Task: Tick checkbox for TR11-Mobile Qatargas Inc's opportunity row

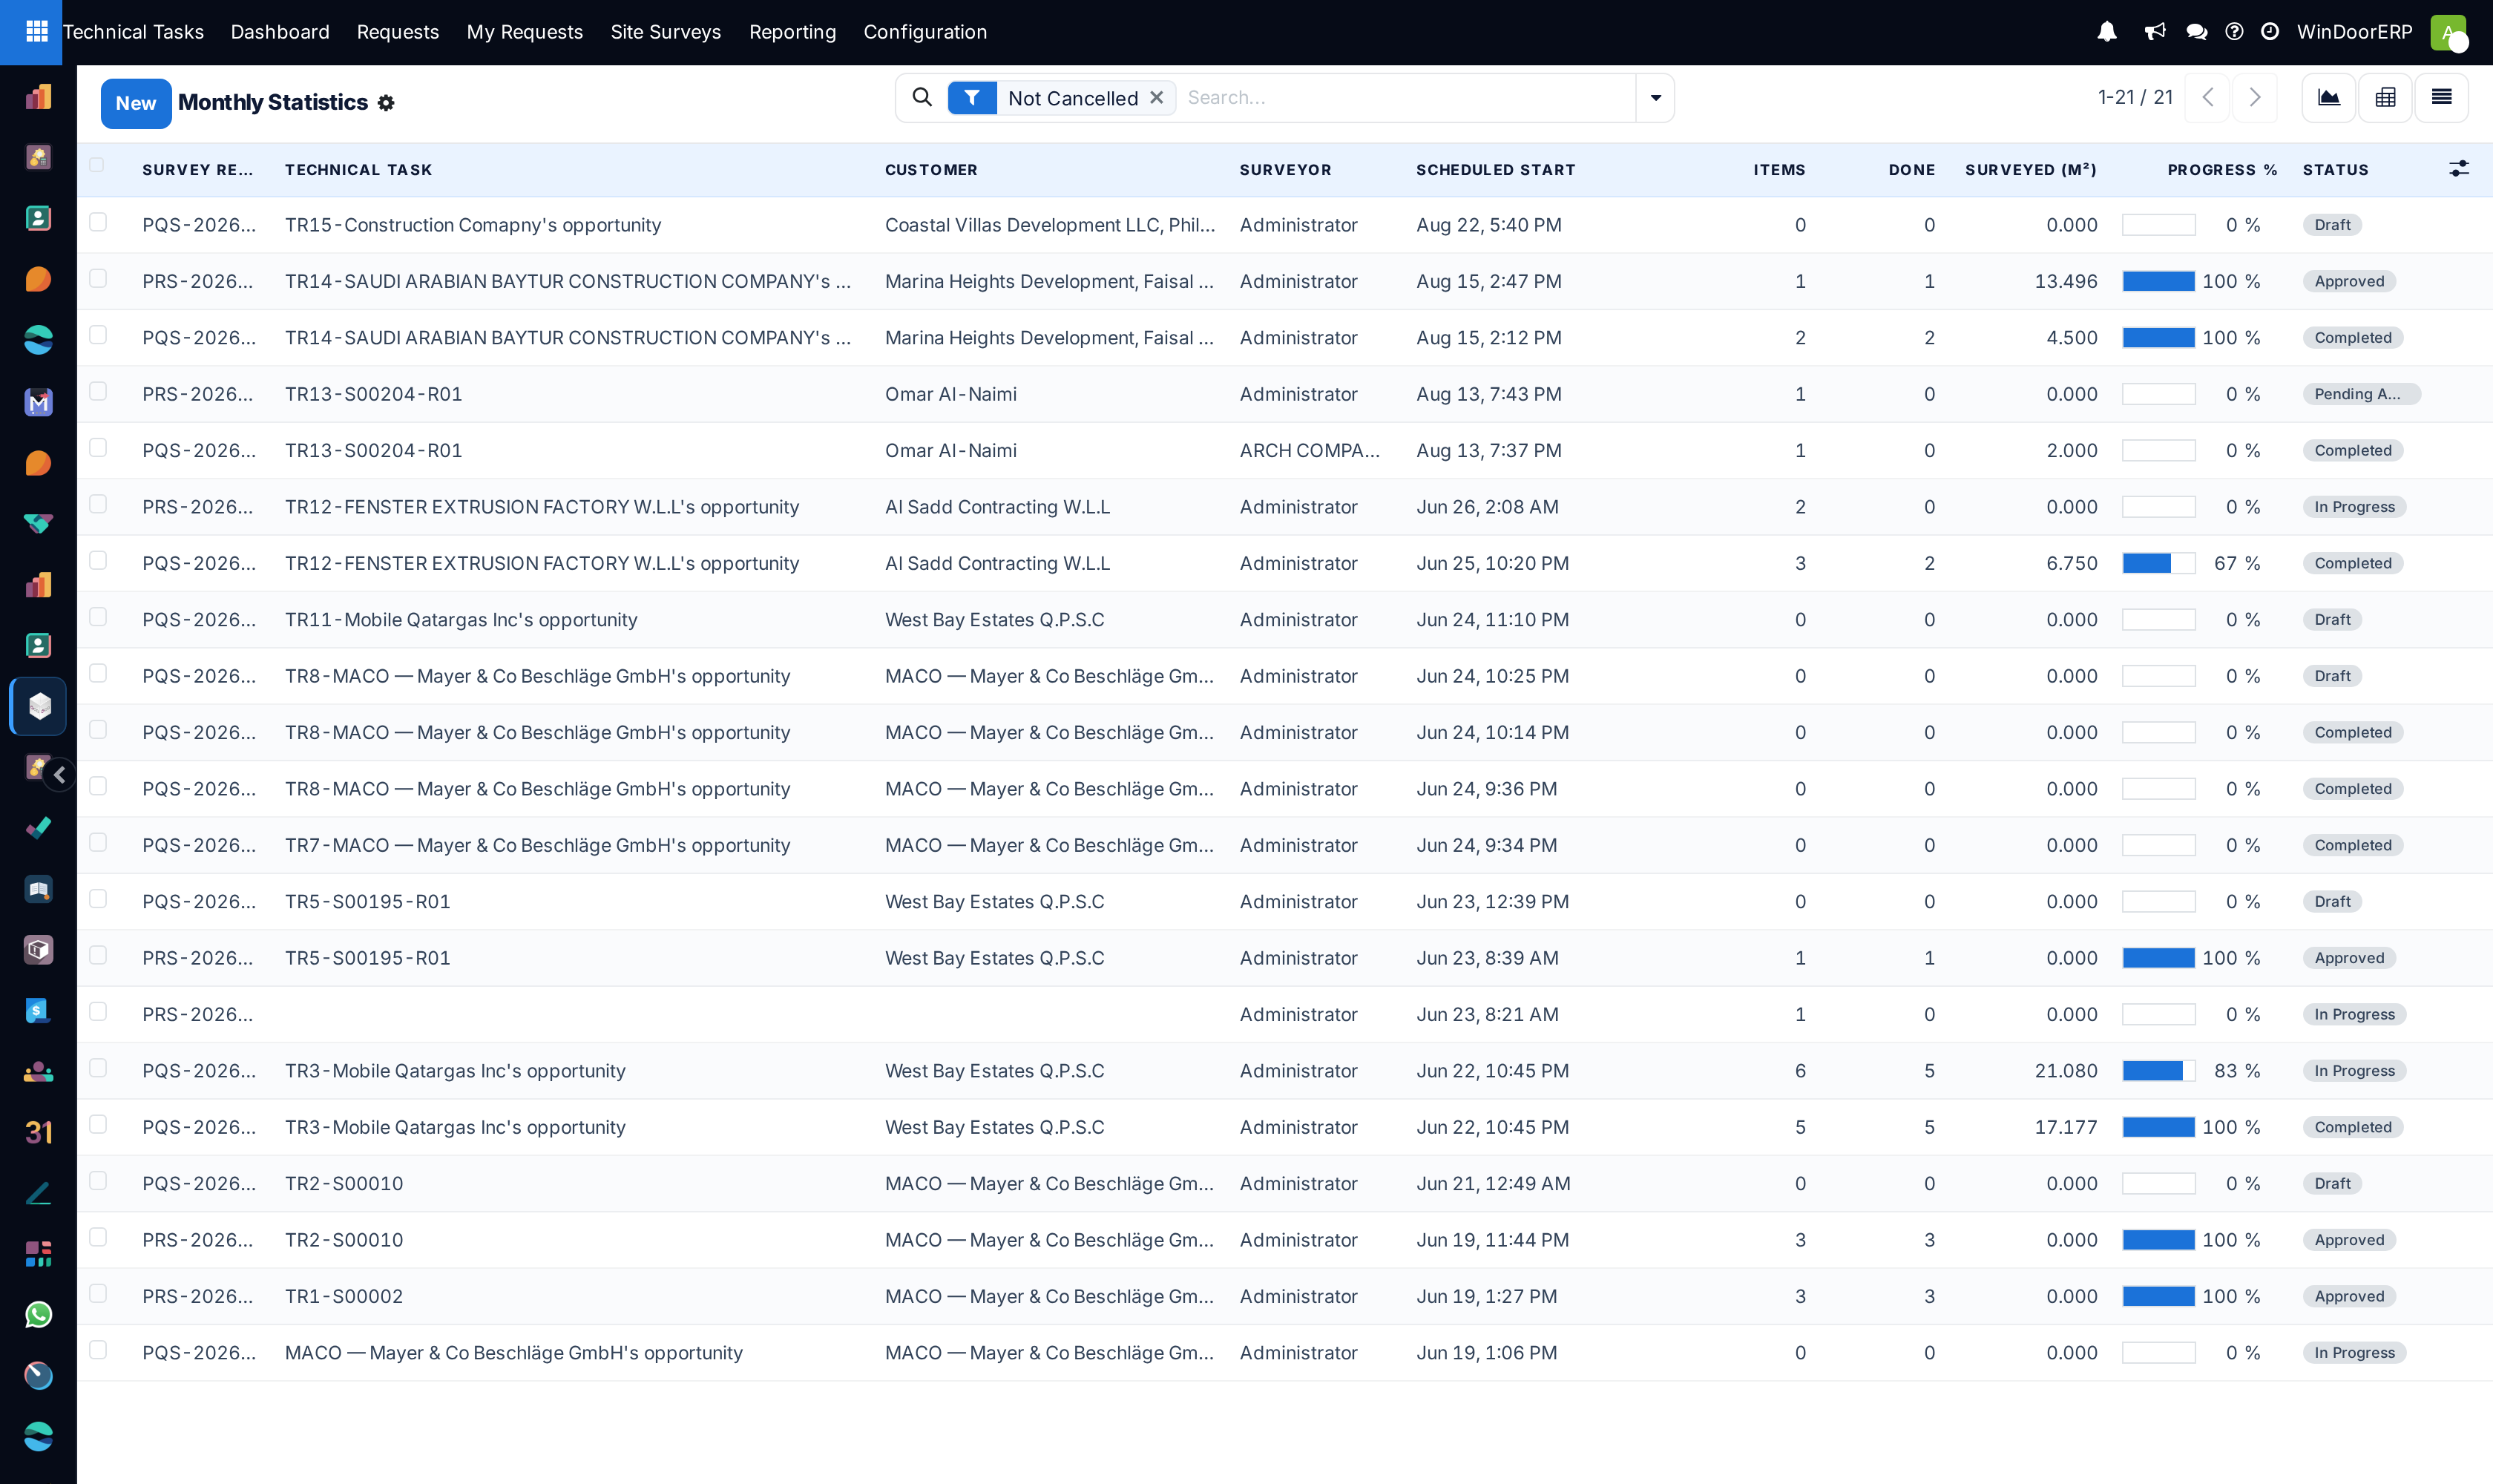Action: pyautogui.click(x=98, y=617)
